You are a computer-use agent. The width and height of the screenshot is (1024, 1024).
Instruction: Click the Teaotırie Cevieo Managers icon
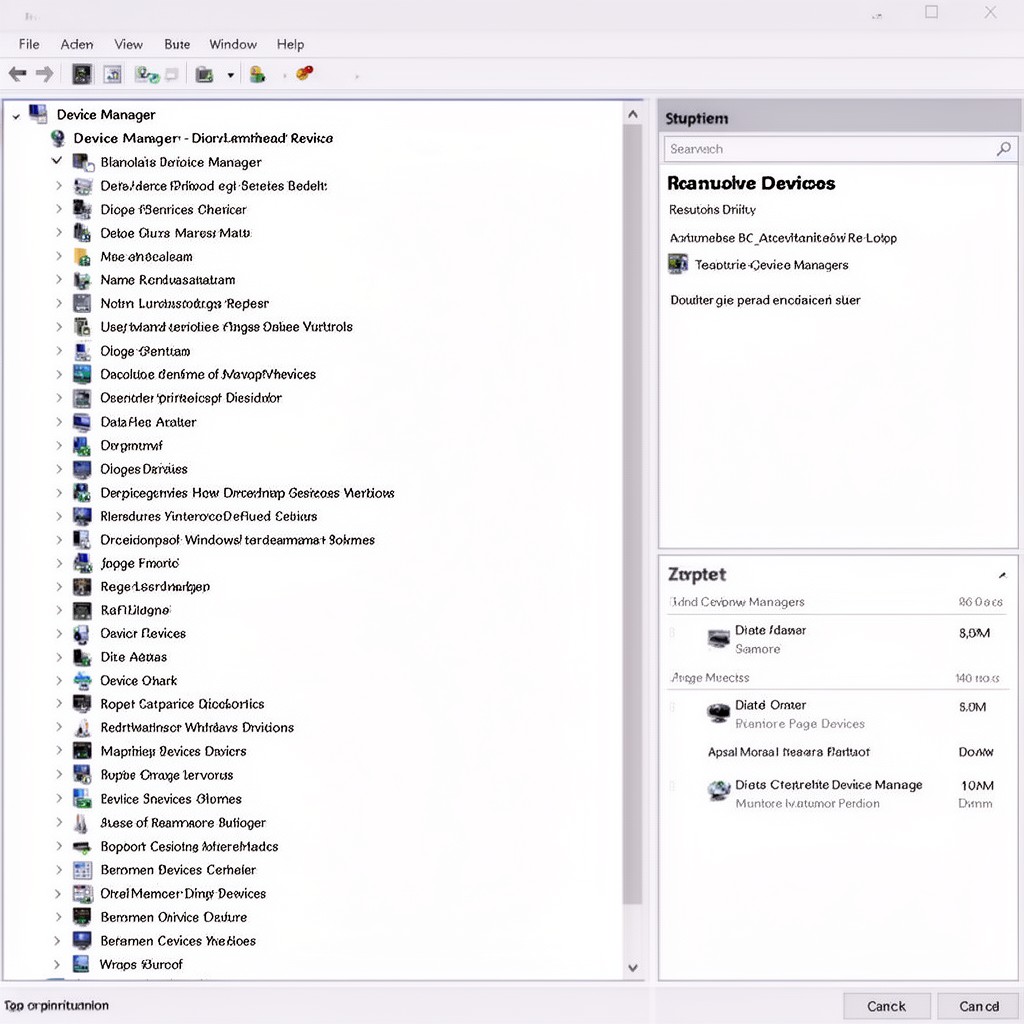click(678, 264)
